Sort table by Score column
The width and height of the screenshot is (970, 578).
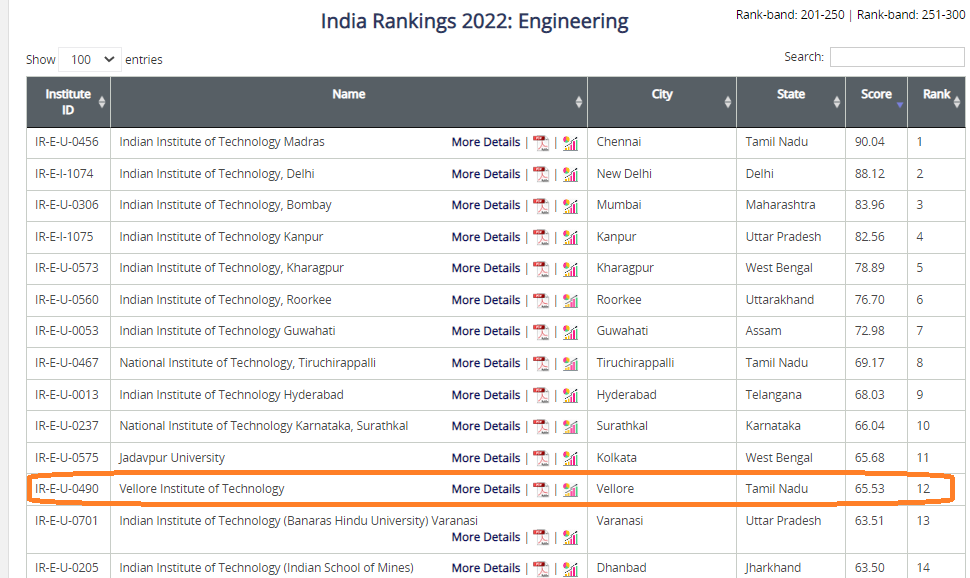click(x=876, y=102)
